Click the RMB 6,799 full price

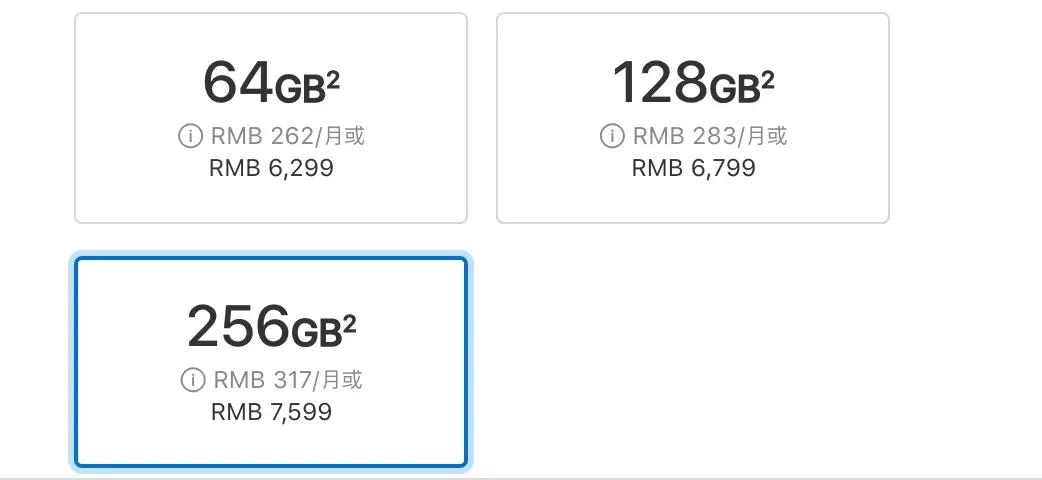point(693,168)
